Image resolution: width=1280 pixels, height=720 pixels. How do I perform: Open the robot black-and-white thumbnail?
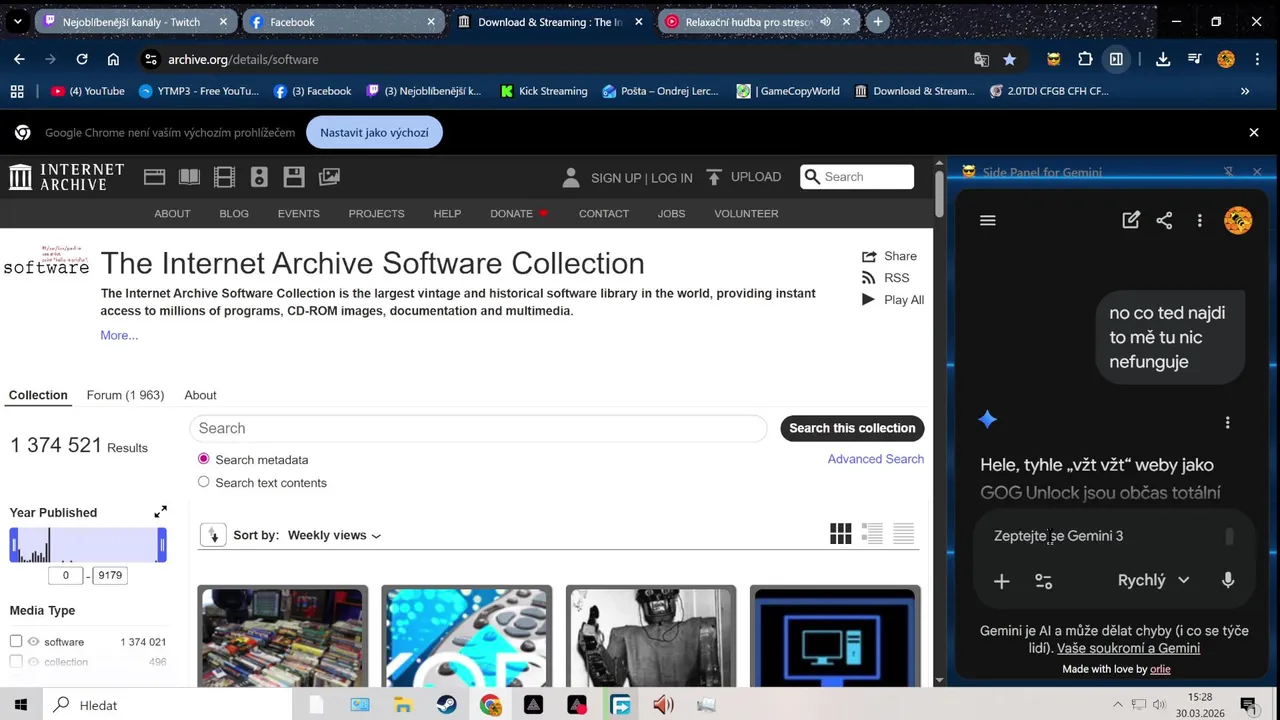click(651, 637)
